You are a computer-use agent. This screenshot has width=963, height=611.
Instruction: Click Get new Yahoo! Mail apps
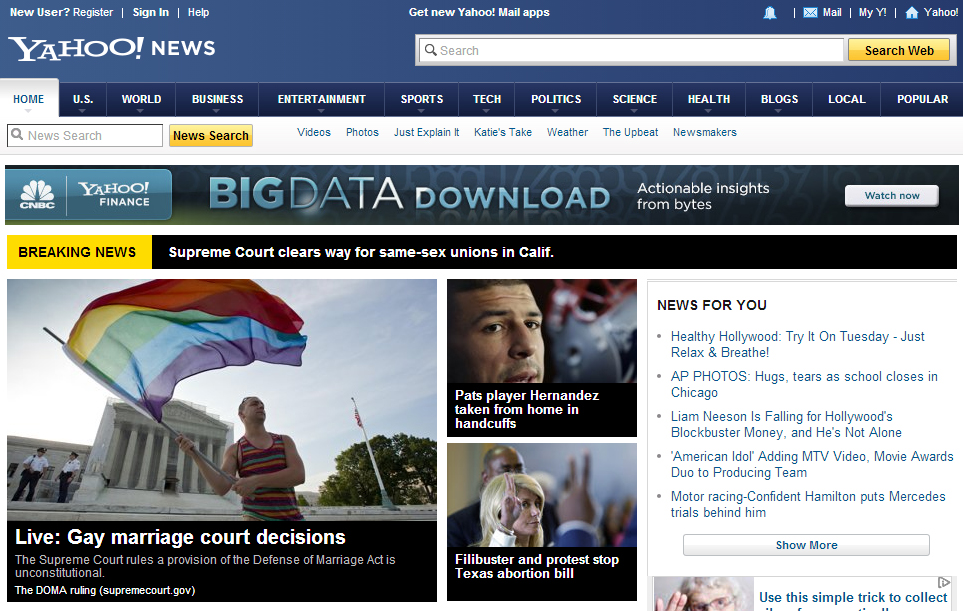coord(479,12)
